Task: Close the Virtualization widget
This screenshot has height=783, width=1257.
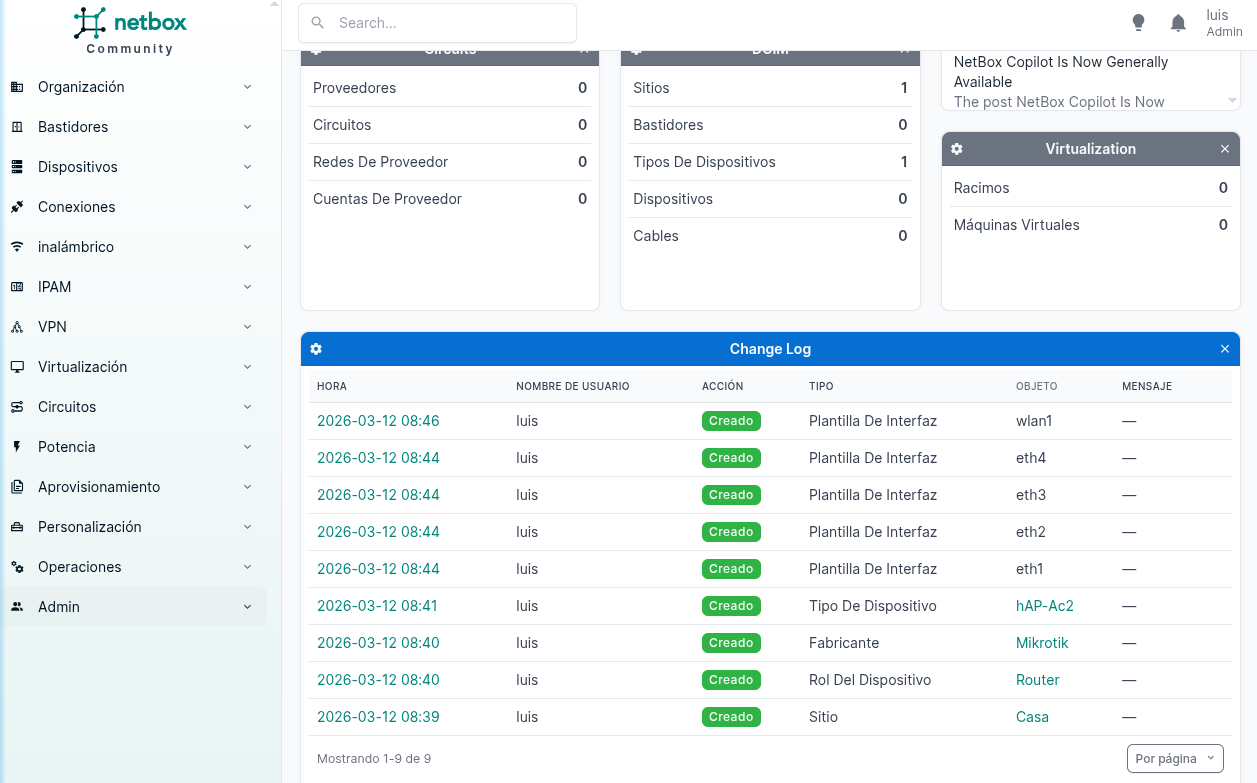Action: (x=1225, y=149)
